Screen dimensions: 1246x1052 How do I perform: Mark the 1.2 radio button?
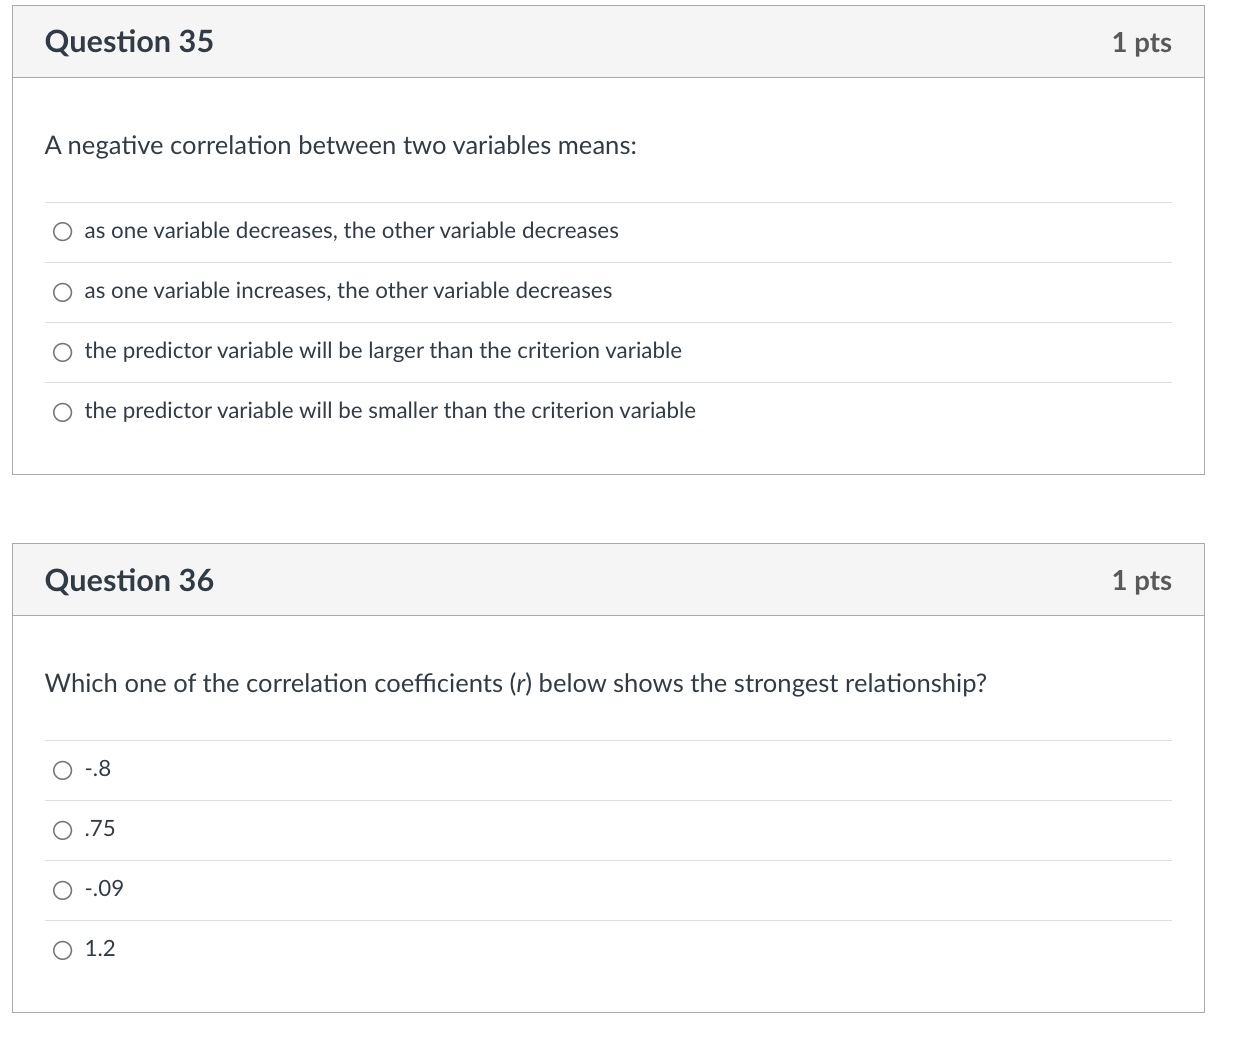coord(63,950)
